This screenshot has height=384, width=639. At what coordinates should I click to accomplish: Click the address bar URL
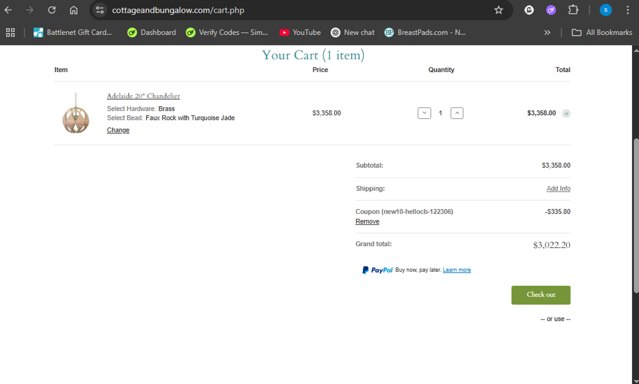click(178, 10)
